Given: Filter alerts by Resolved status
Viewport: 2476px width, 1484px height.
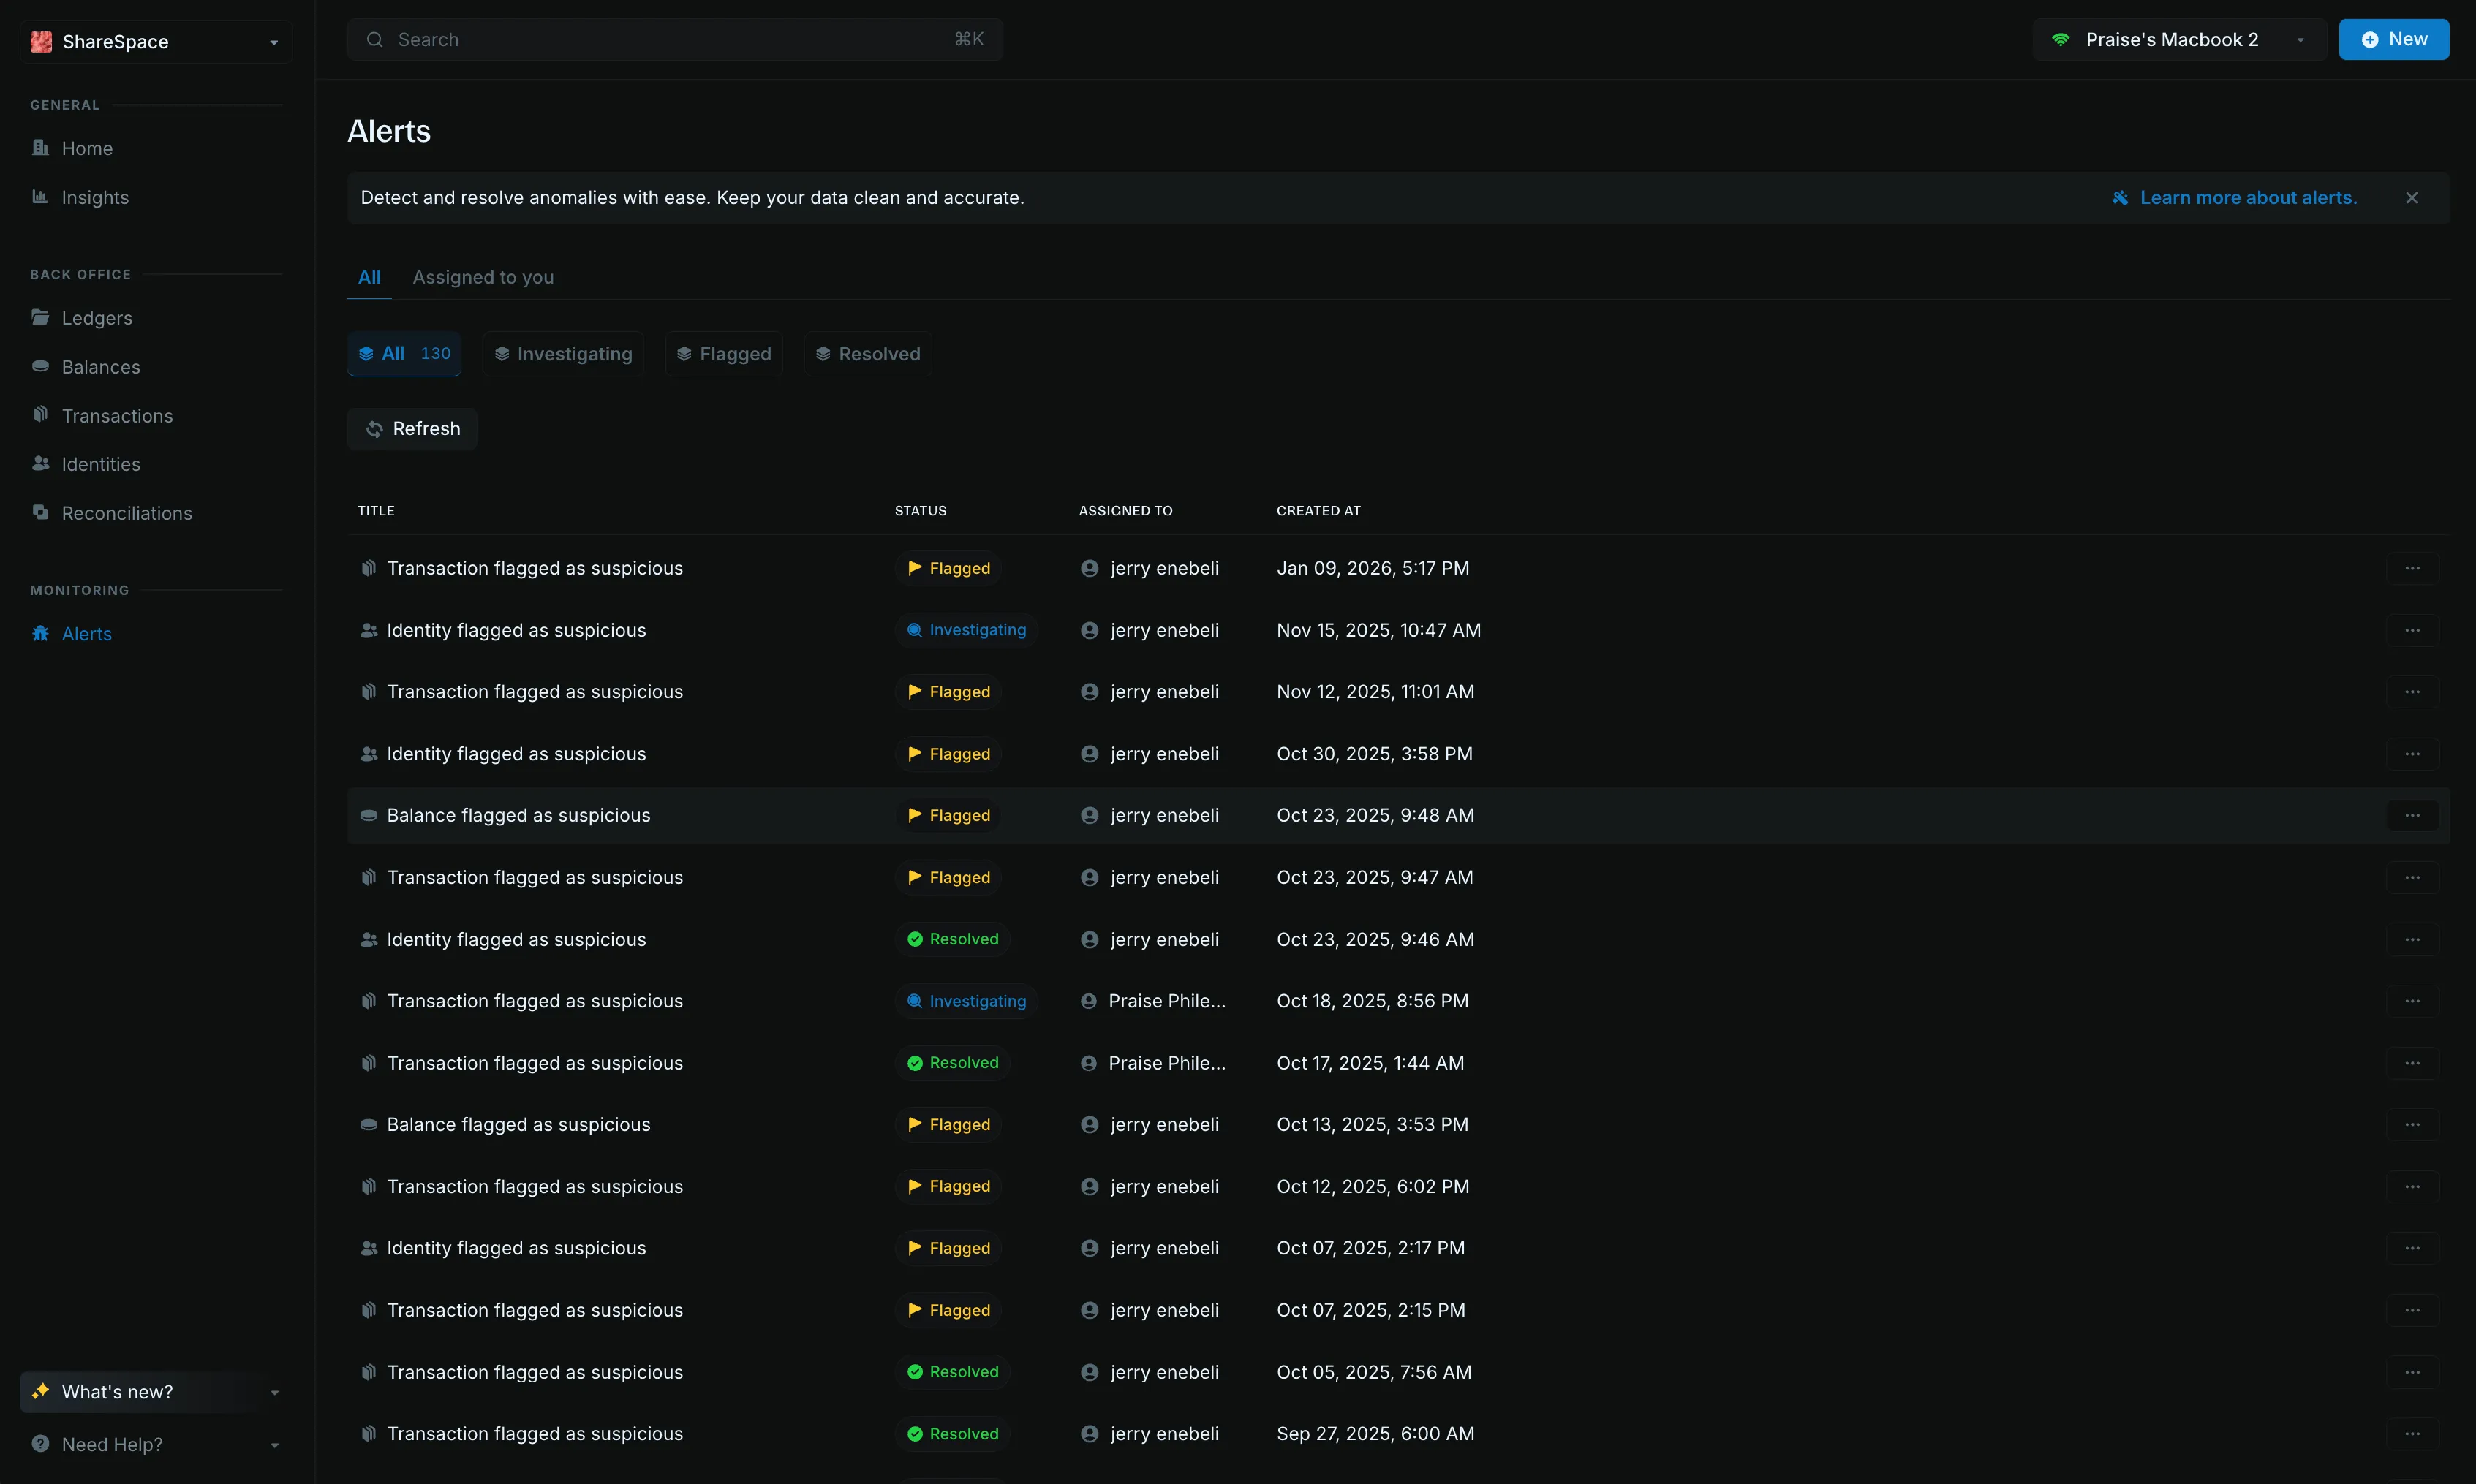Looking at the screenshot, I should pos(867,354).
